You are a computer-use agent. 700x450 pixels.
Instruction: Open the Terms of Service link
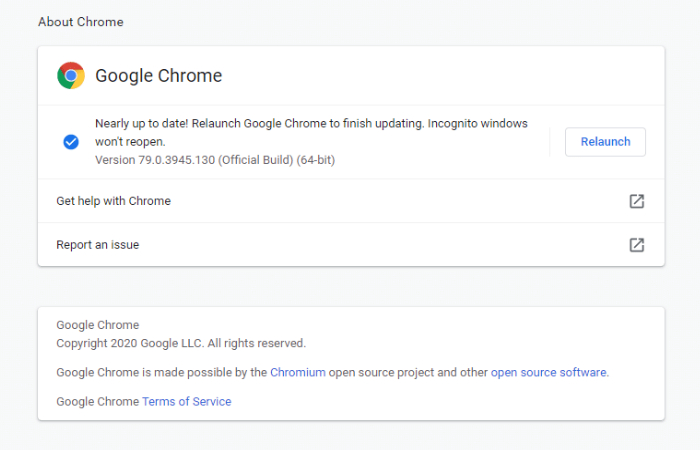(187, 401)
